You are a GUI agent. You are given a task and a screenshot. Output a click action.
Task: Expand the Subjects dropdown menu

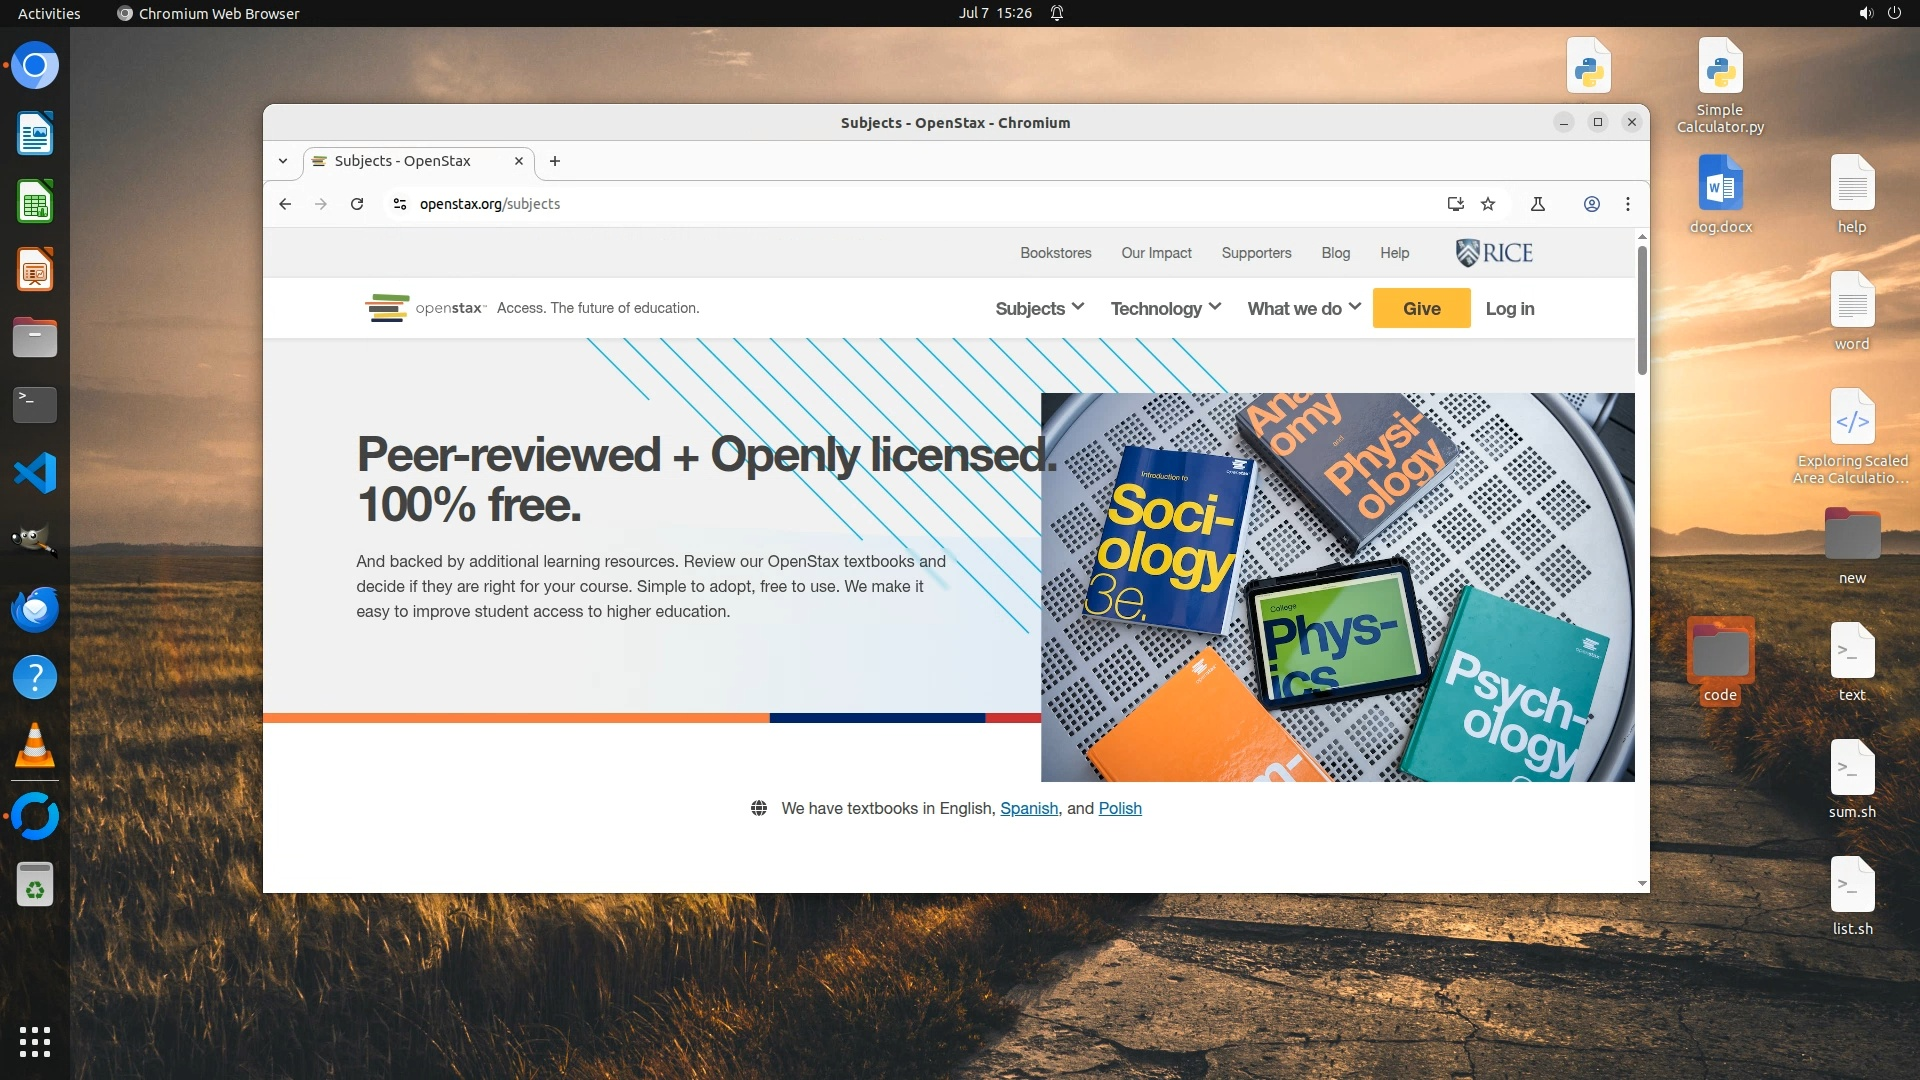pyautogui.click(x=1039, y=309)
